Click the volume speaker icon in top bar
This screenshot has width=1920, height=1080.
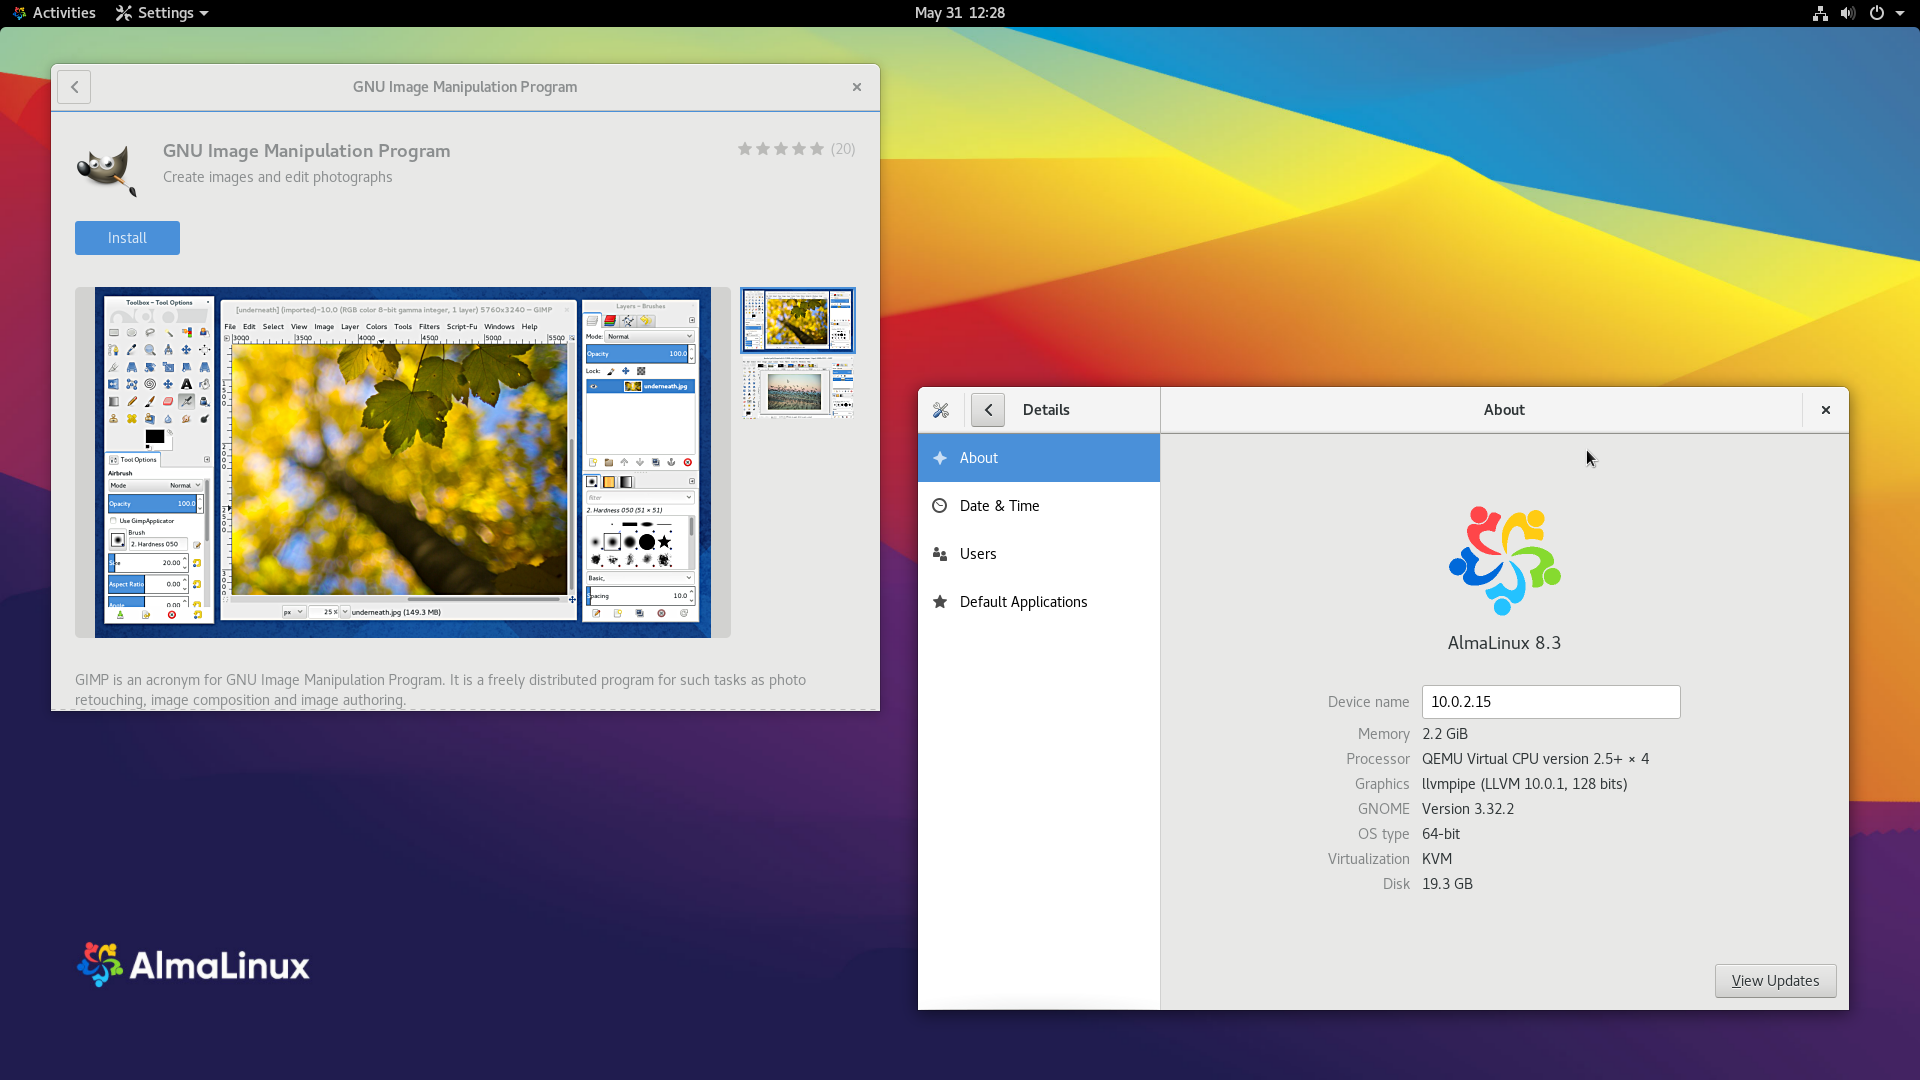pos(1847,13)
